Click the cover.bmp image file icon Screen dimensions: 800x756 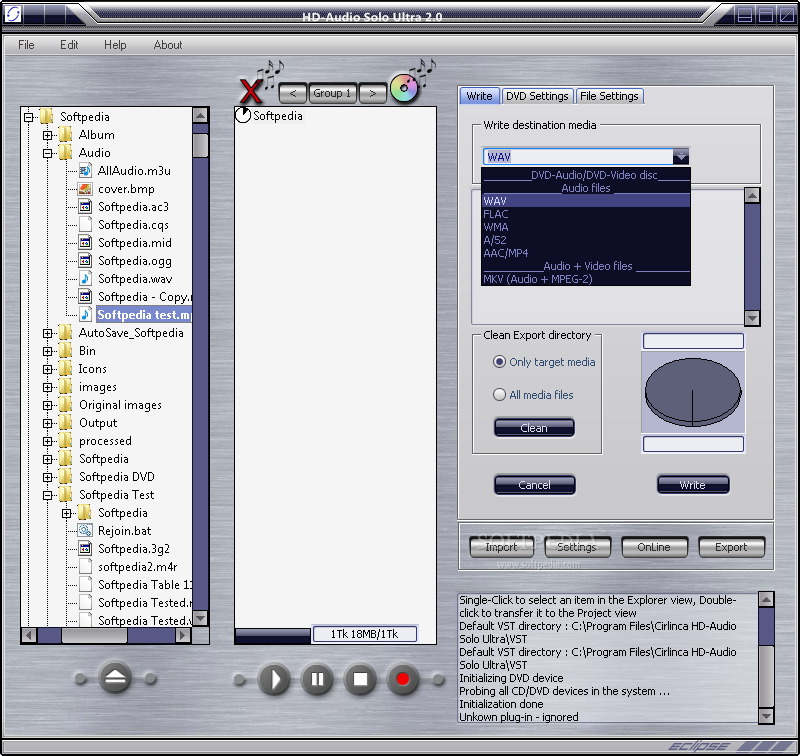pyautogui.click(x=85, y=189)
